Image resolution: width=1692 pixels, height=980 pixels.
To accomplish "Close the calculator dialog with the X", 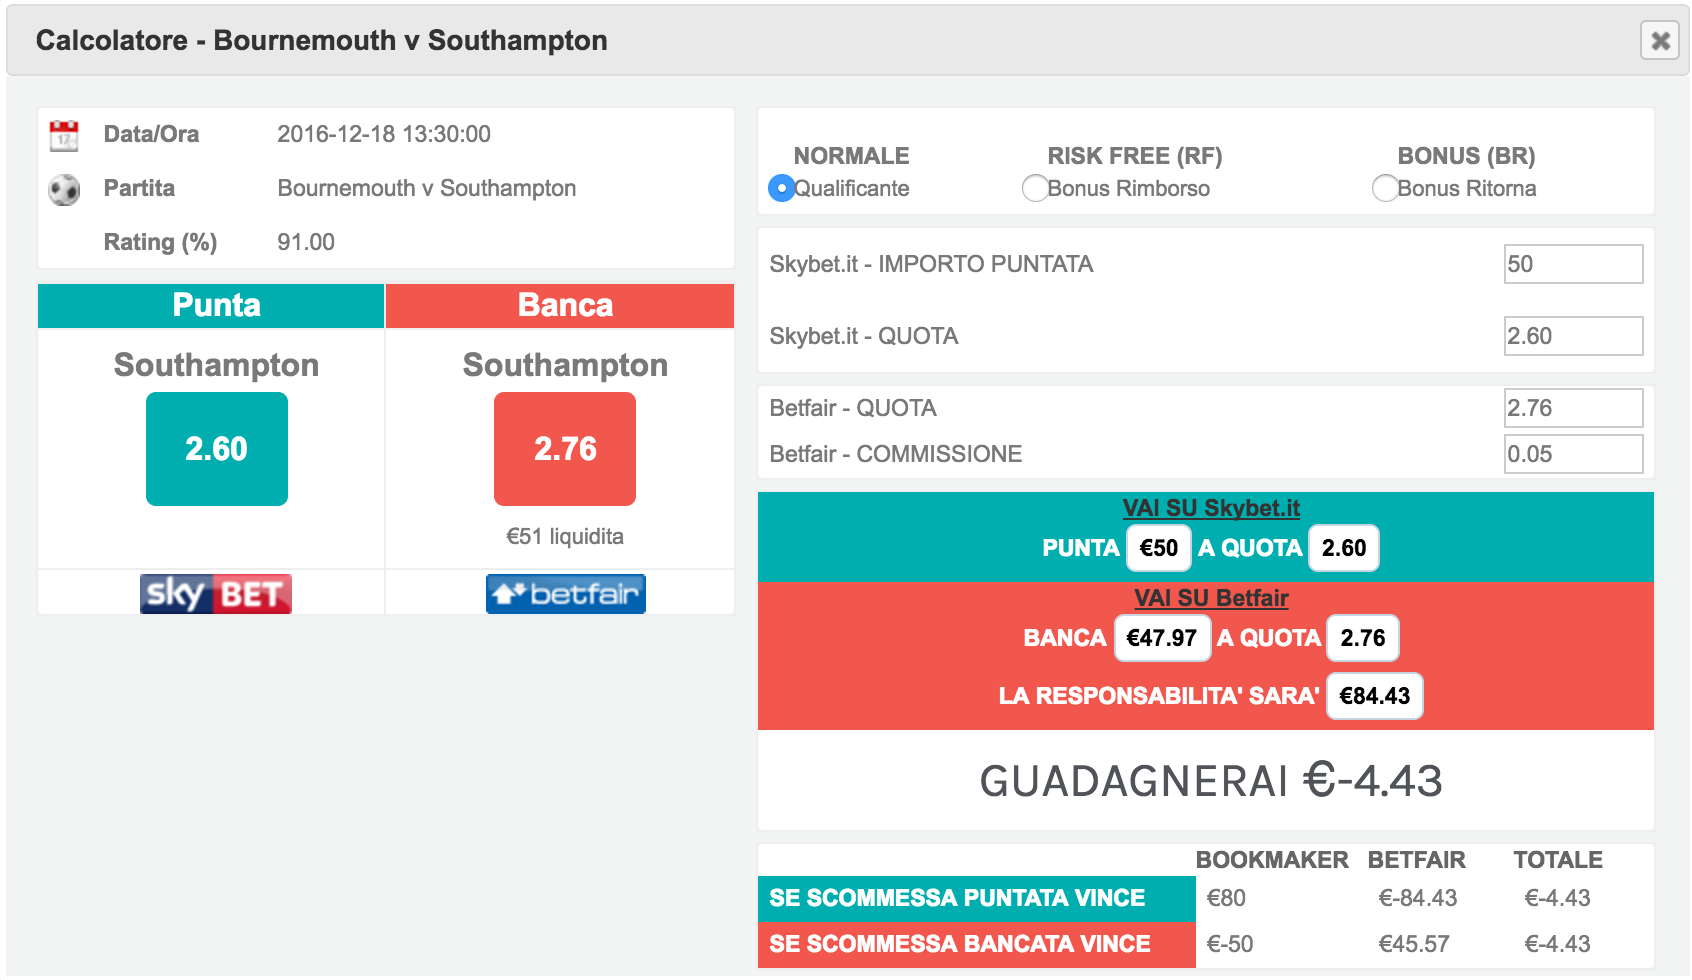I will (1659, 41).
